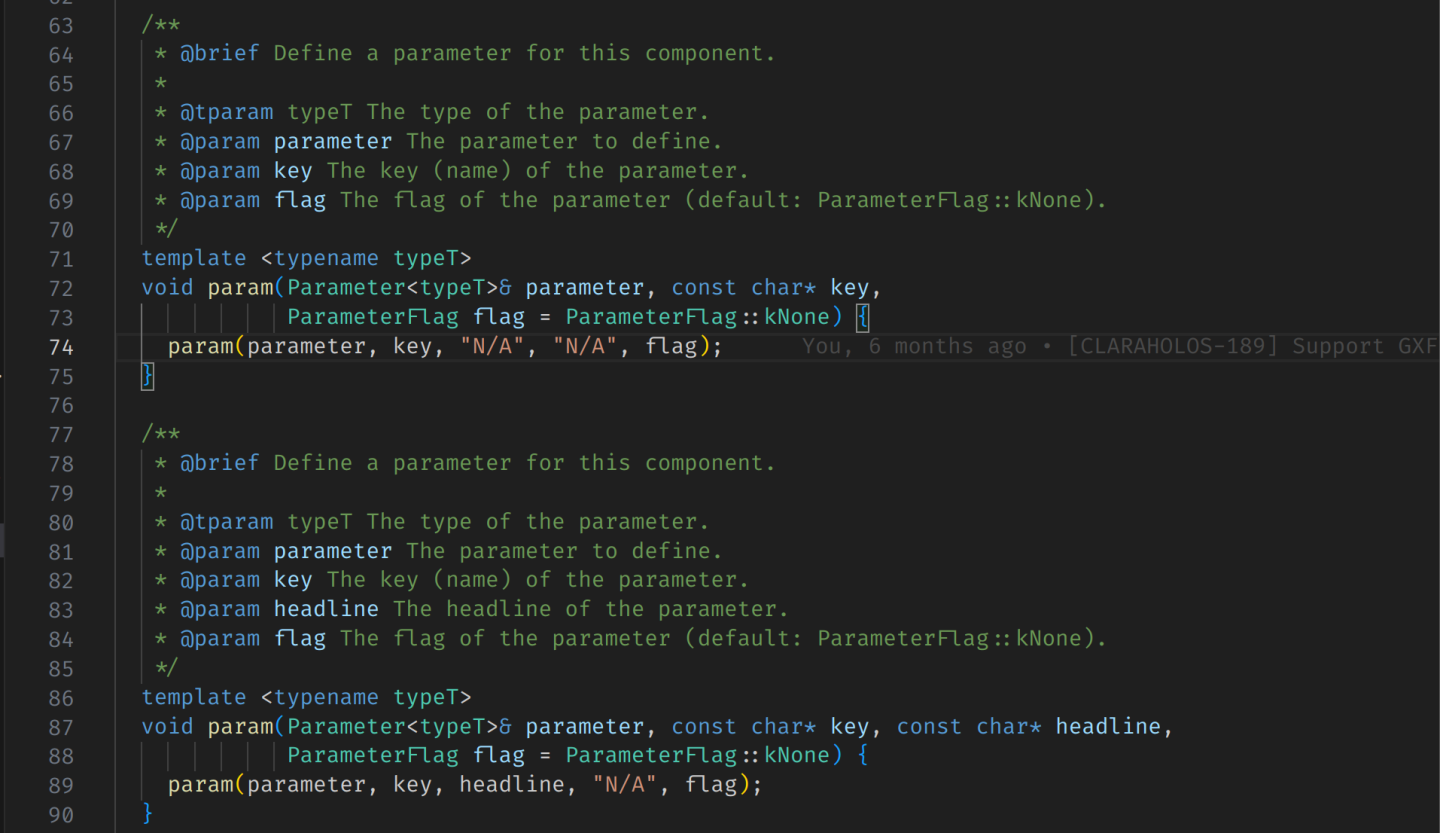This screenshot has width=1440, height=833.
Task: Click the word 'template' on line 71
Action: (193, 259)
